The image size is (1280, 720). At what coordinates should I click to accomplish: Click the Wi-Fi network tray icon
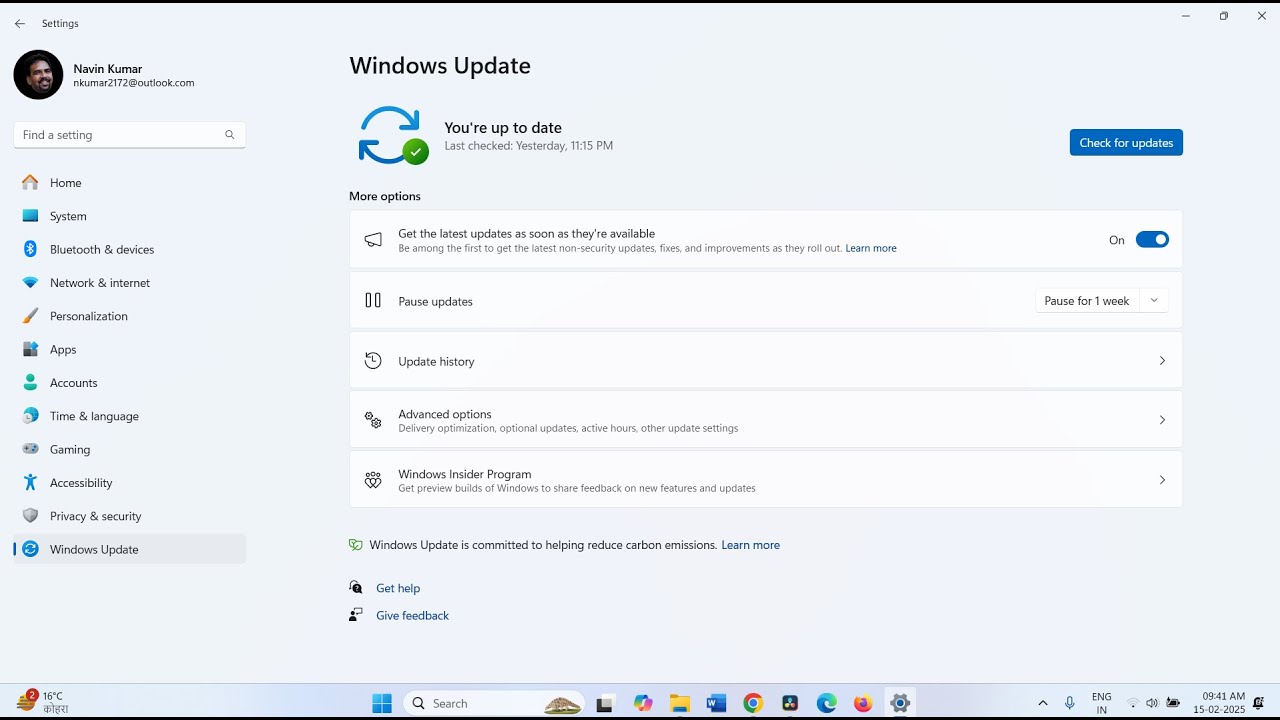[x=1133, y=703]
